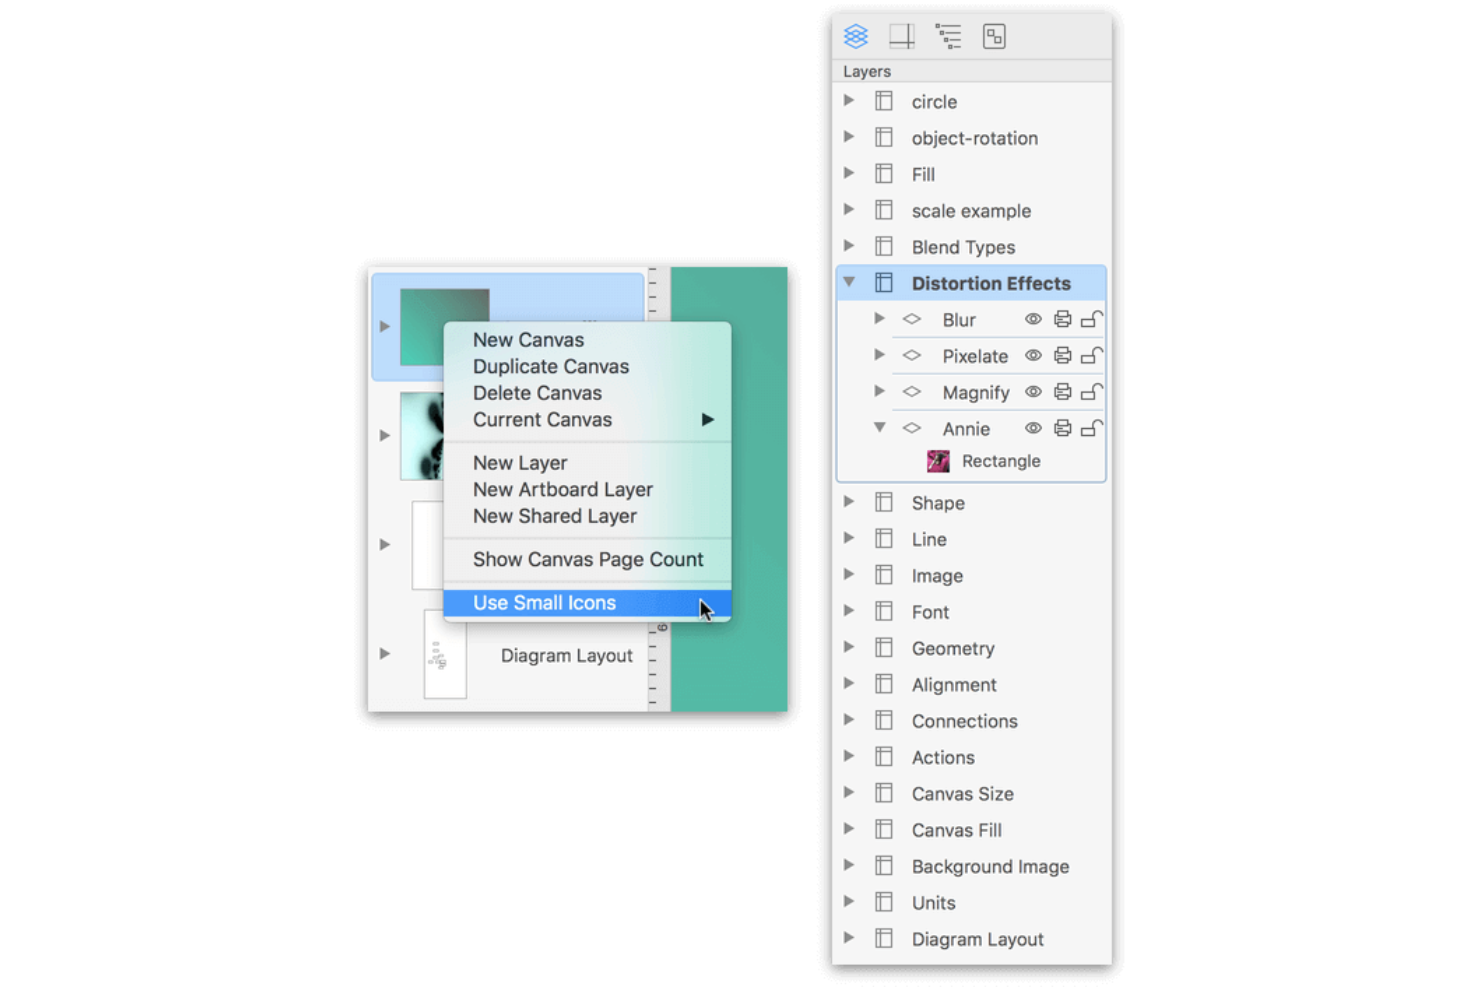Viewport: 1480px width, 987px height.
Task: Toggle printing for the Blur layer
Action: pyautogui.click(x=1062, y=319)
